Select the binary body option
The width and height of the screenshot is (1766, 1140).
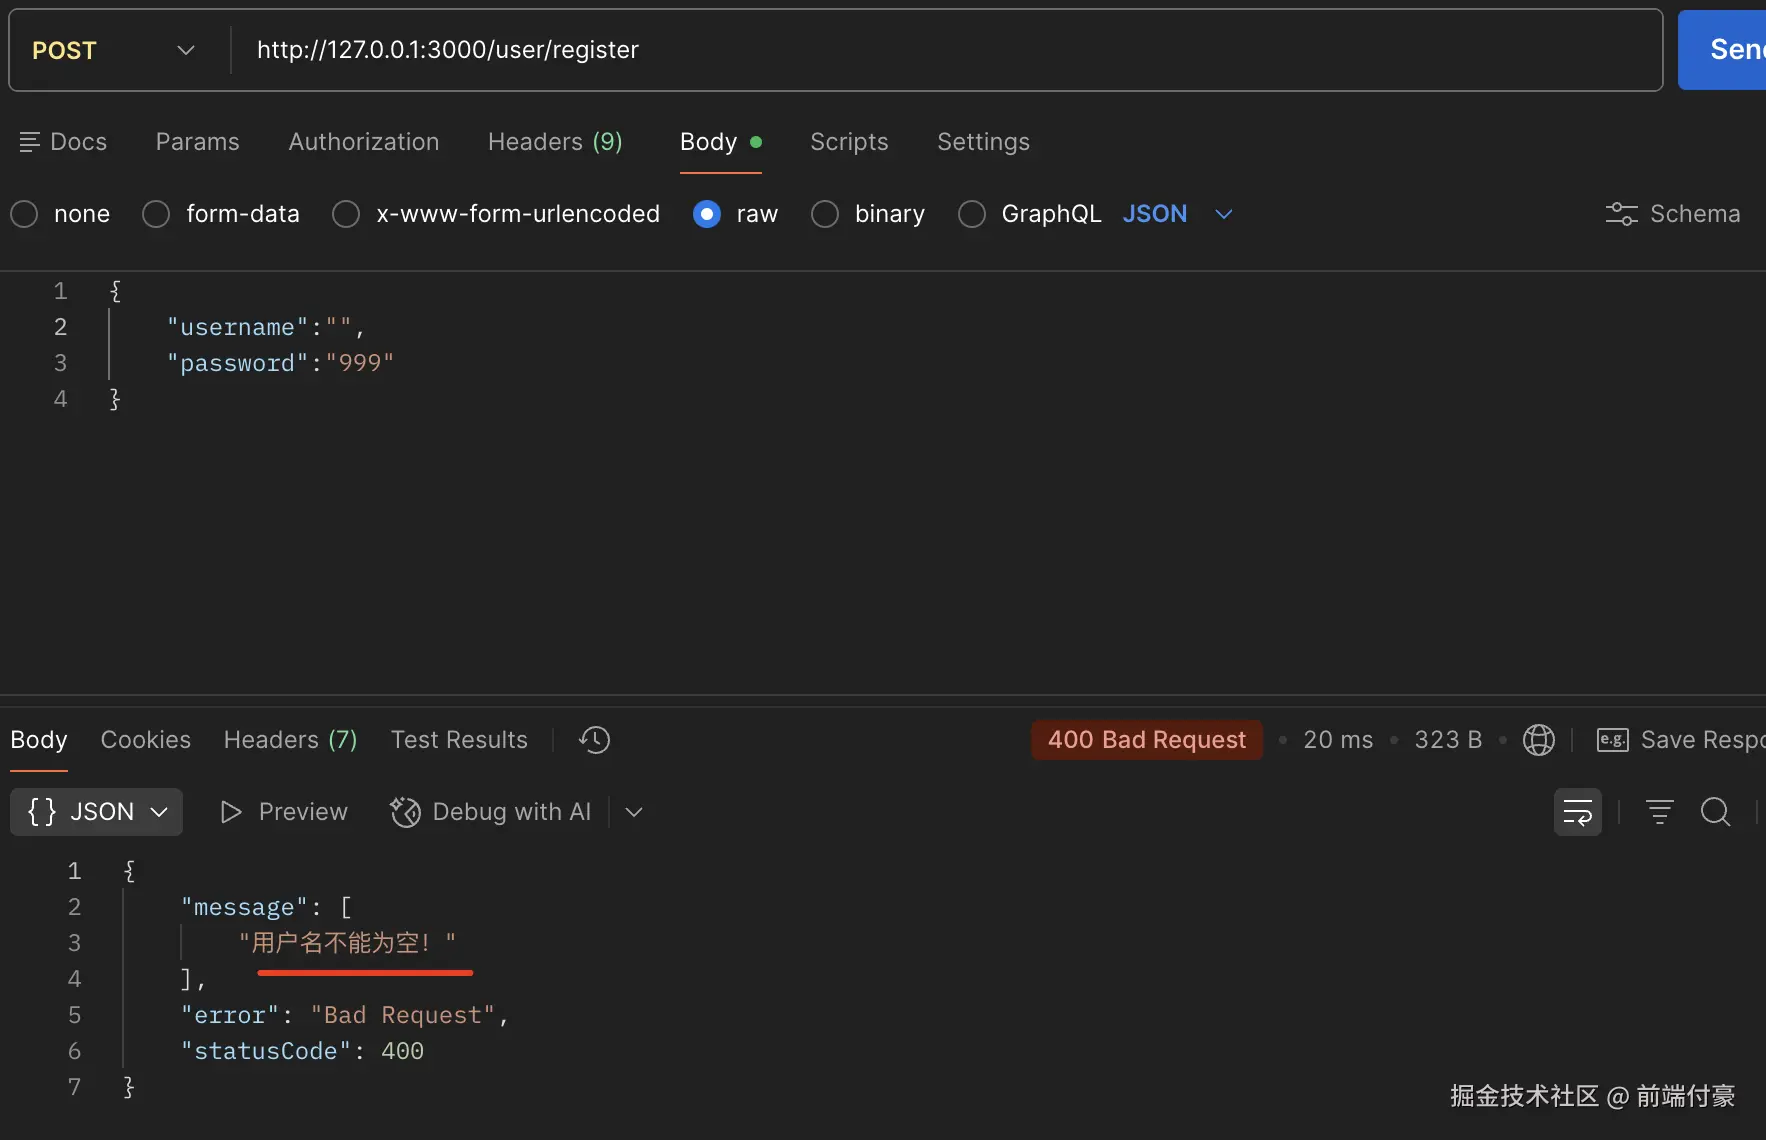(x=825, y=214)
